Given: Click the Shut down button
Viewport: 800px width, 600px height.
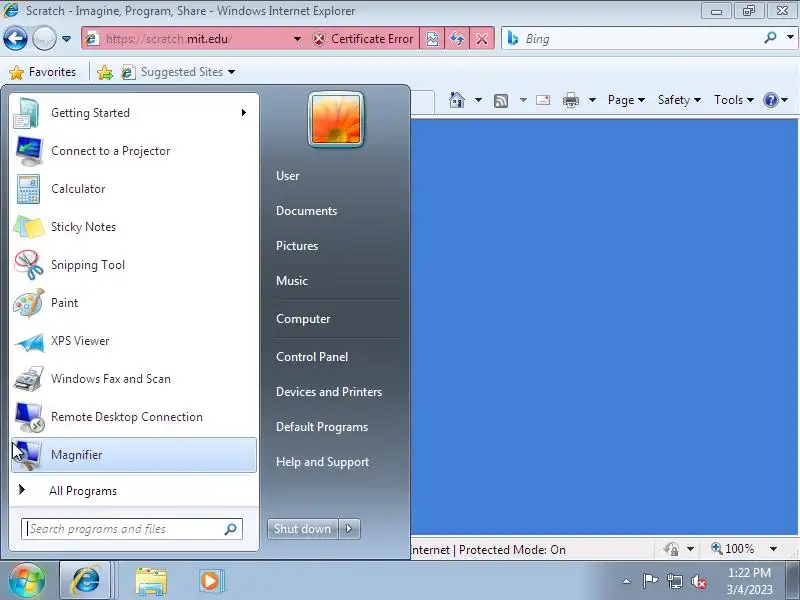Looking at the screenshot, I should tap(303, 529).
